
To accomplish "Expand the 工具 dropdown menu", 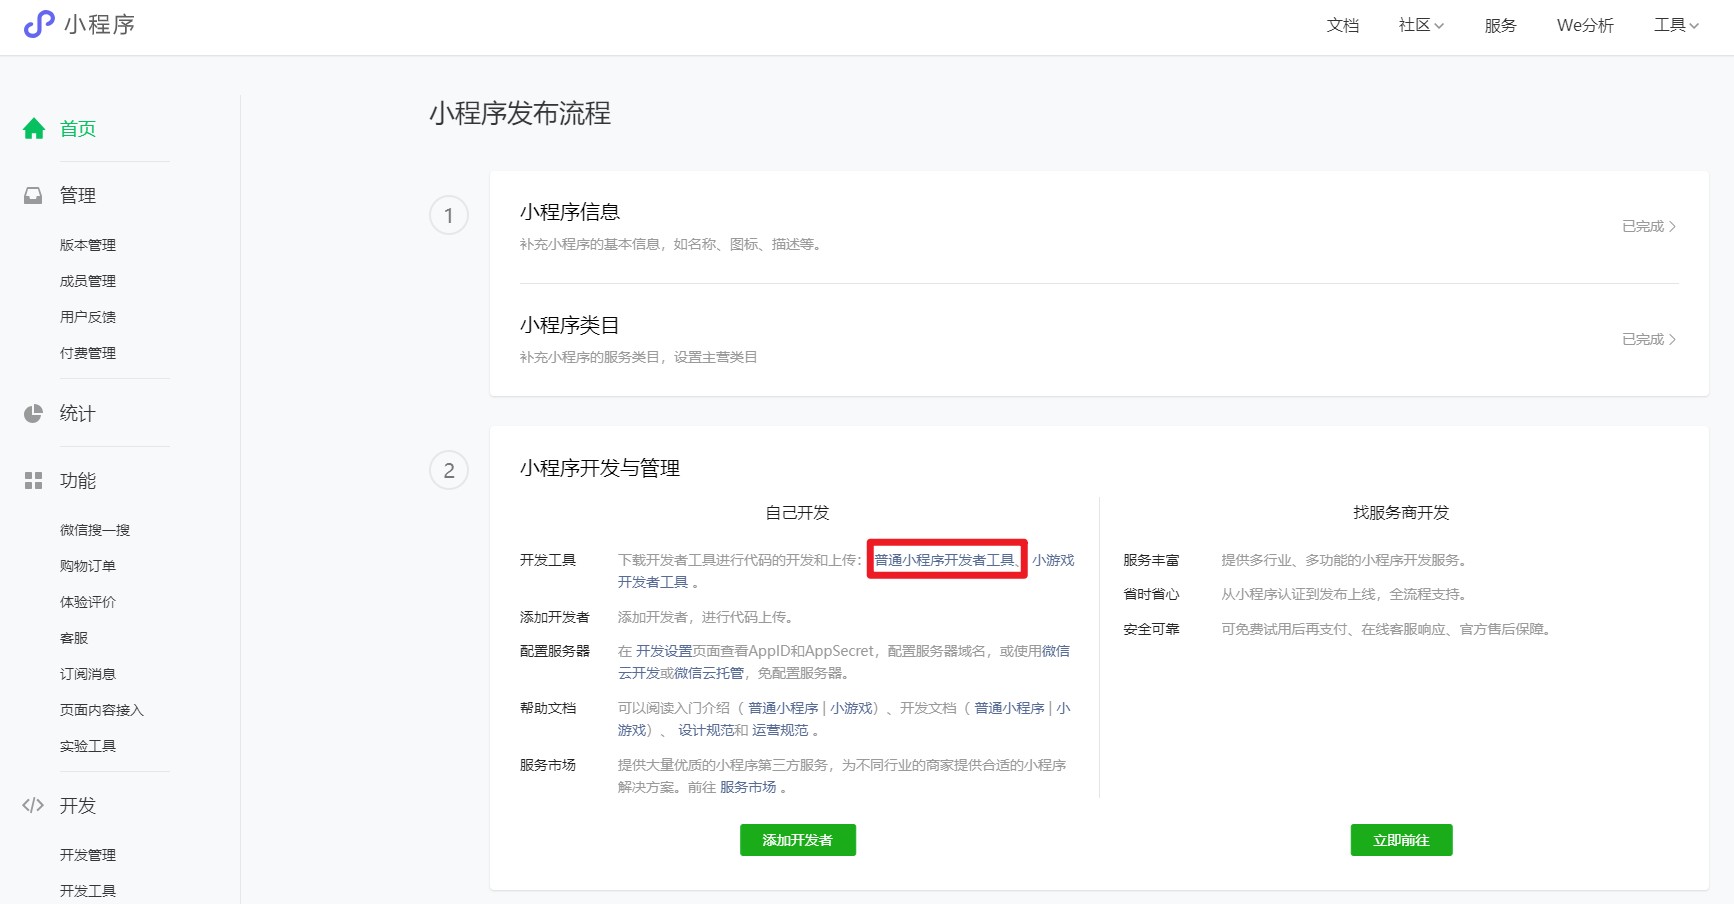I will tap(1676, 25).
